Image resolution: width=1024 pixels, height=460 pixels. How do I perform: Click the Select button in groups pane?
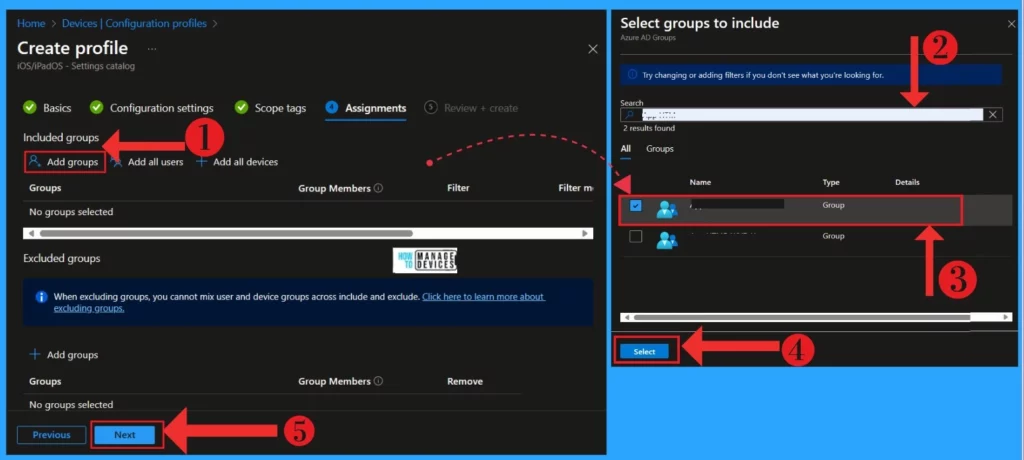[645, 352]
